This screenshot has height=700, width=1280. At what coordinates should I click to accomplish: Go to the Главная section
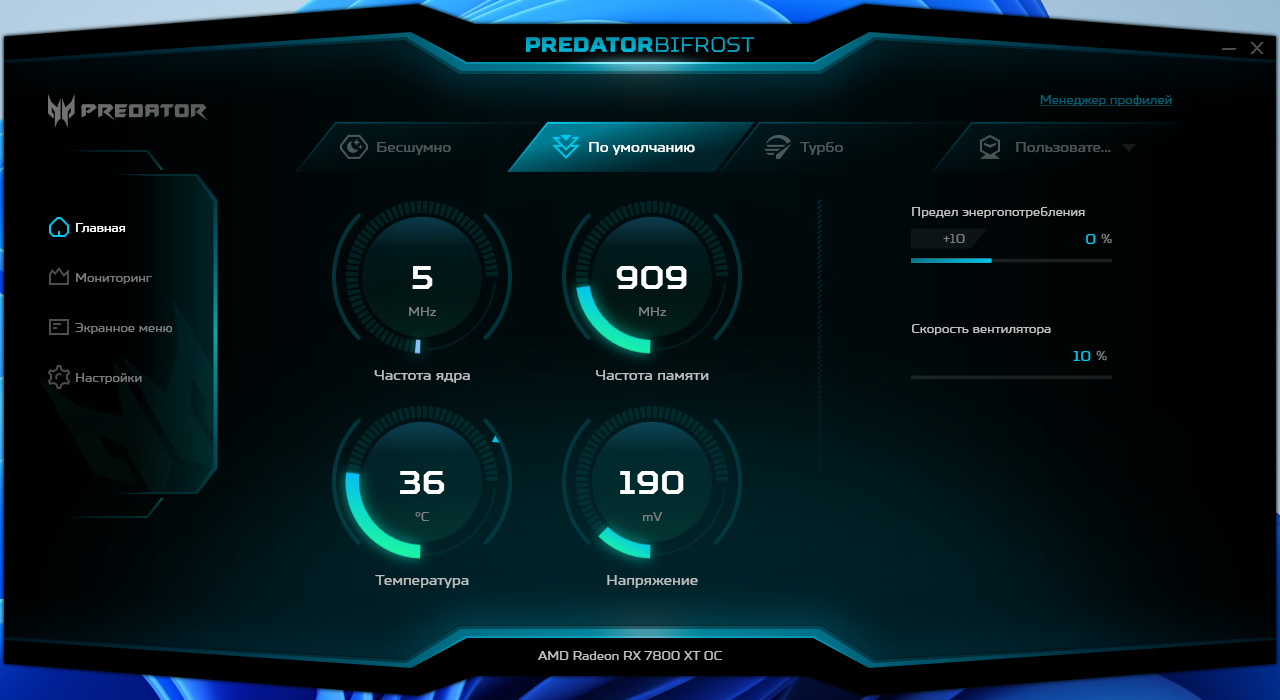click(x=100, y=227)
